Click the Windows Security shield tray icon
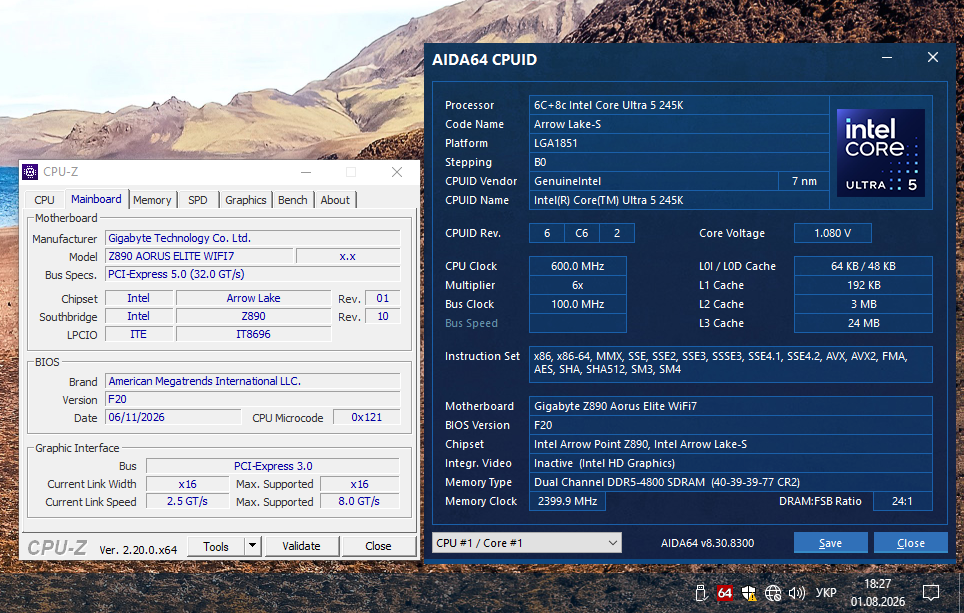Screen dimensions: 964x613 point(749,593)
